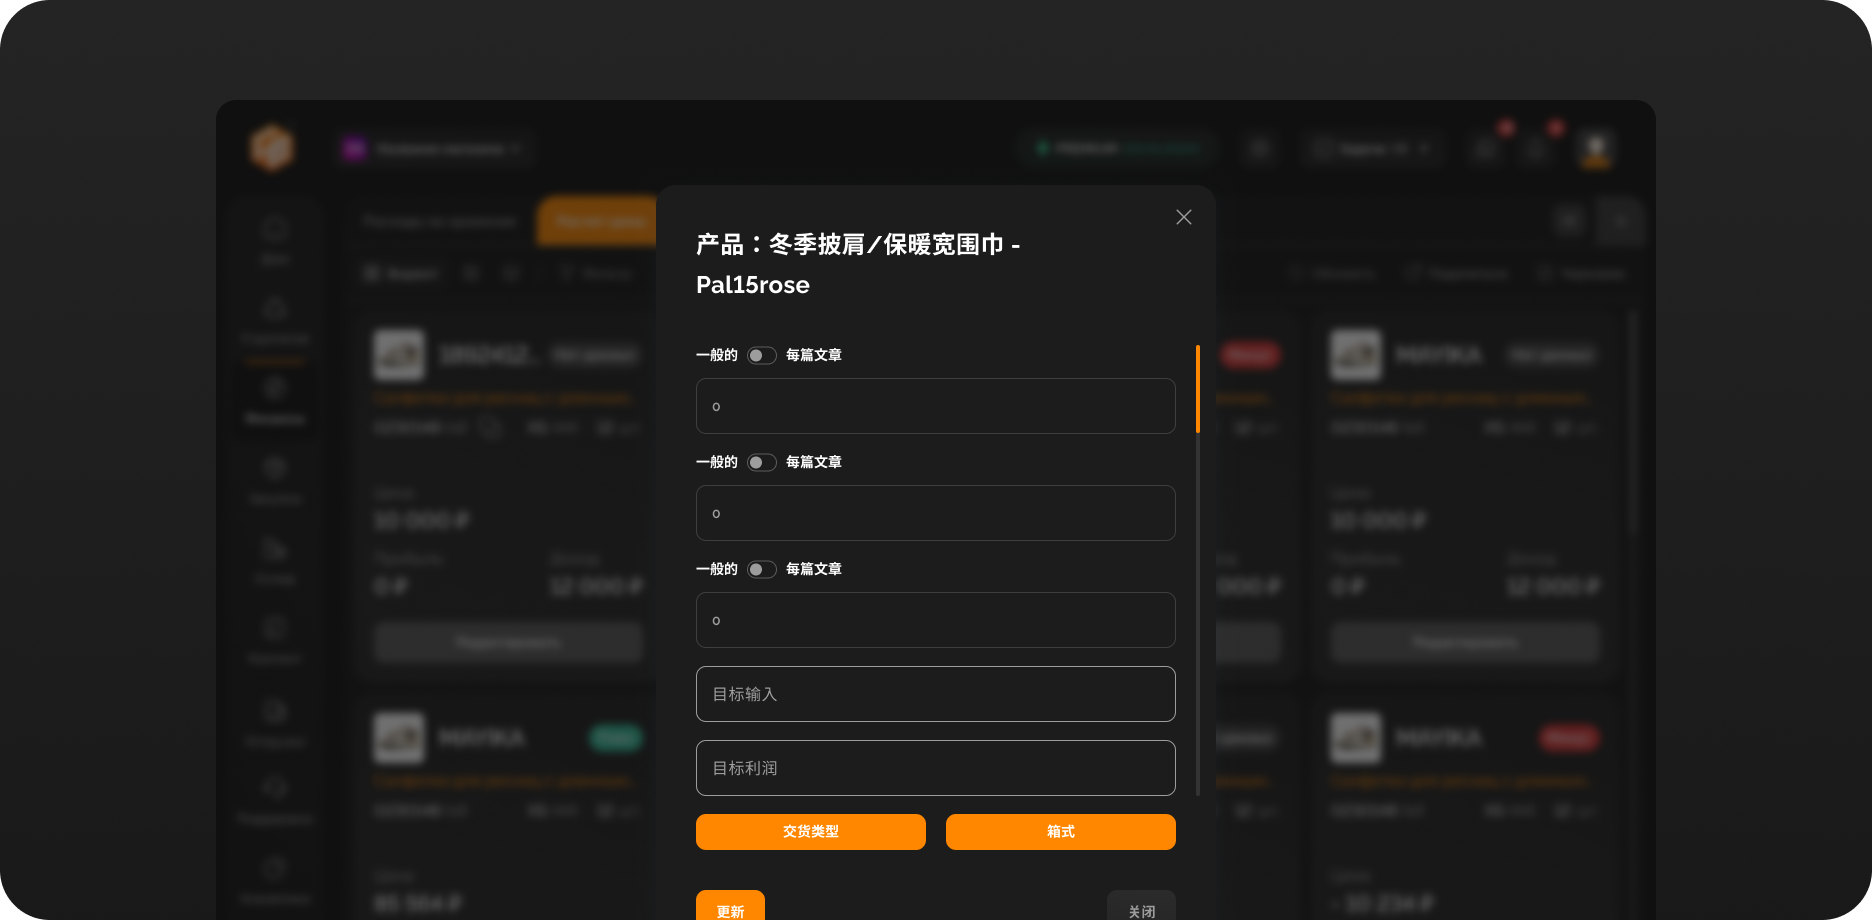Toggle the first 一般的 / 每篇文章 switch
This screenshot has width=1872, height=920.
pyautogui.click(x=761, y=356)
